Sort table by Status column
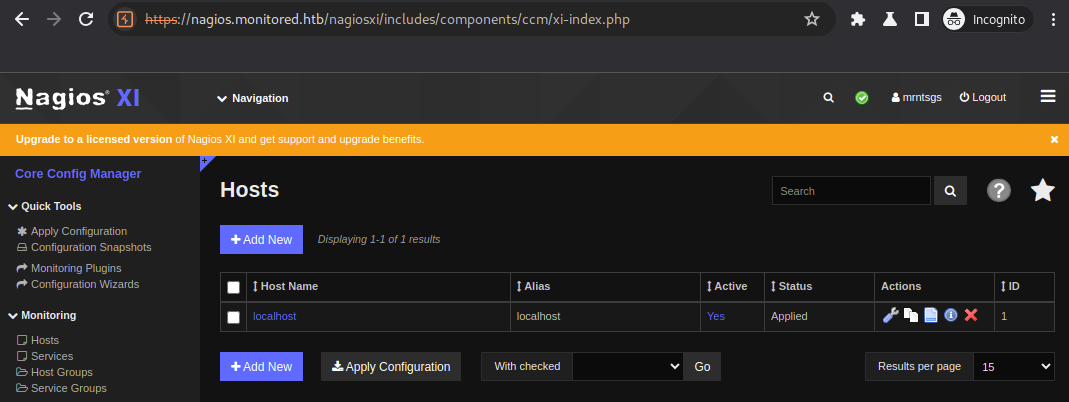 pyautogui.click(x=792, y=287)
